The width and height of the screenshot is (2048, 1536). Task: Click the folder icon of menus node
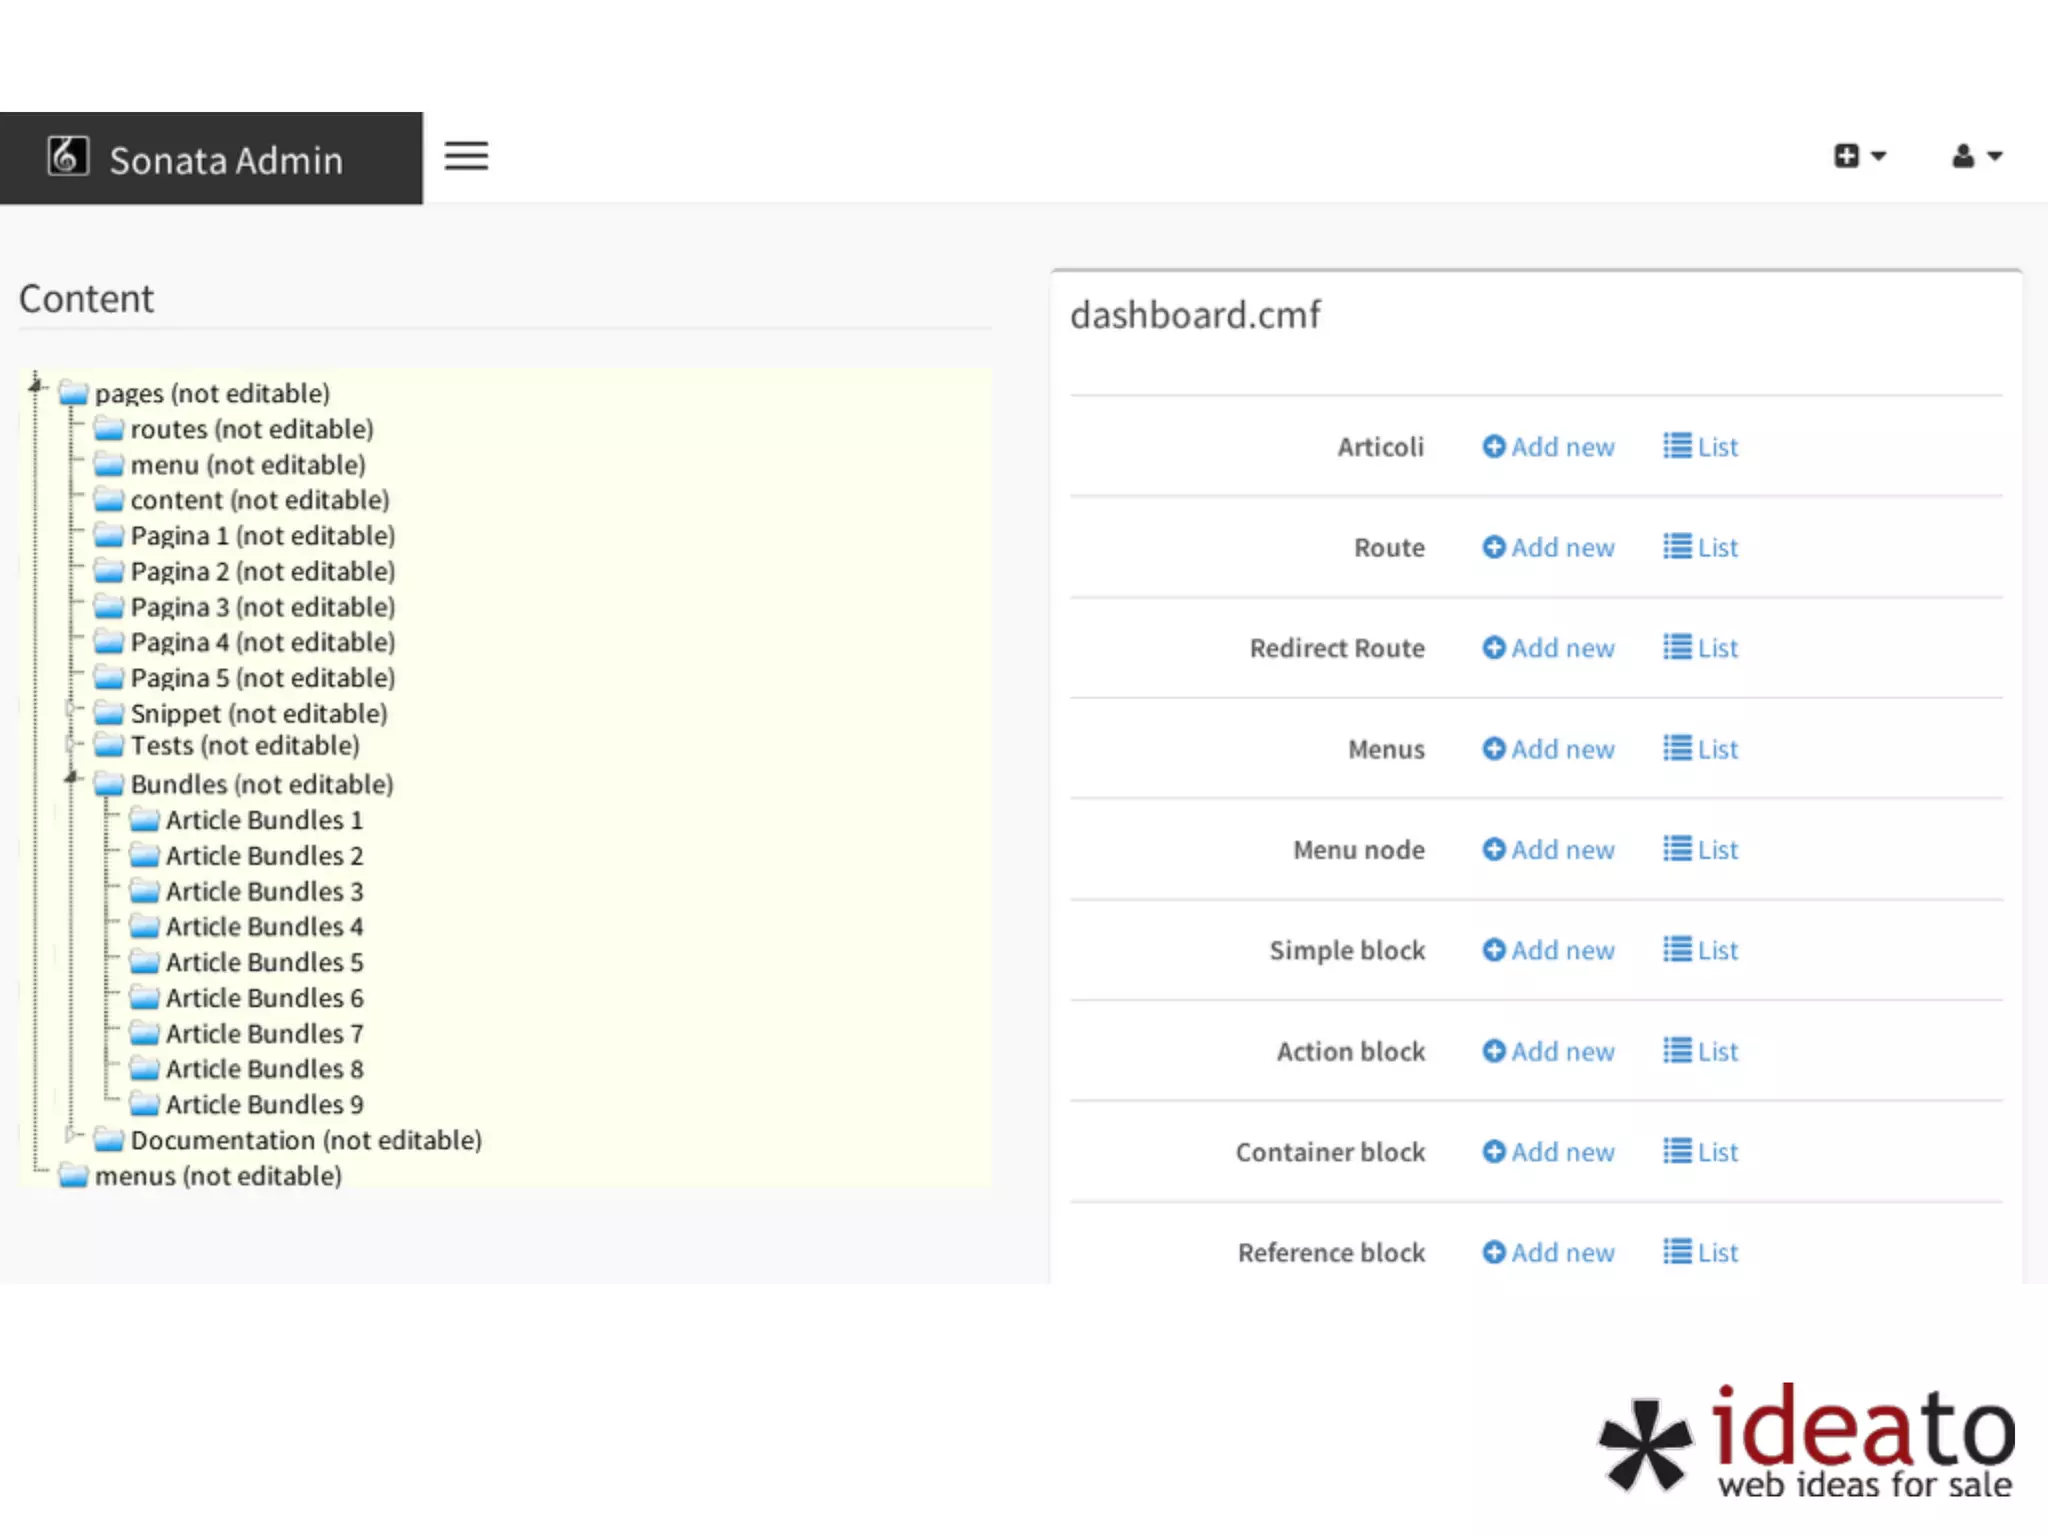point(73,1176)
